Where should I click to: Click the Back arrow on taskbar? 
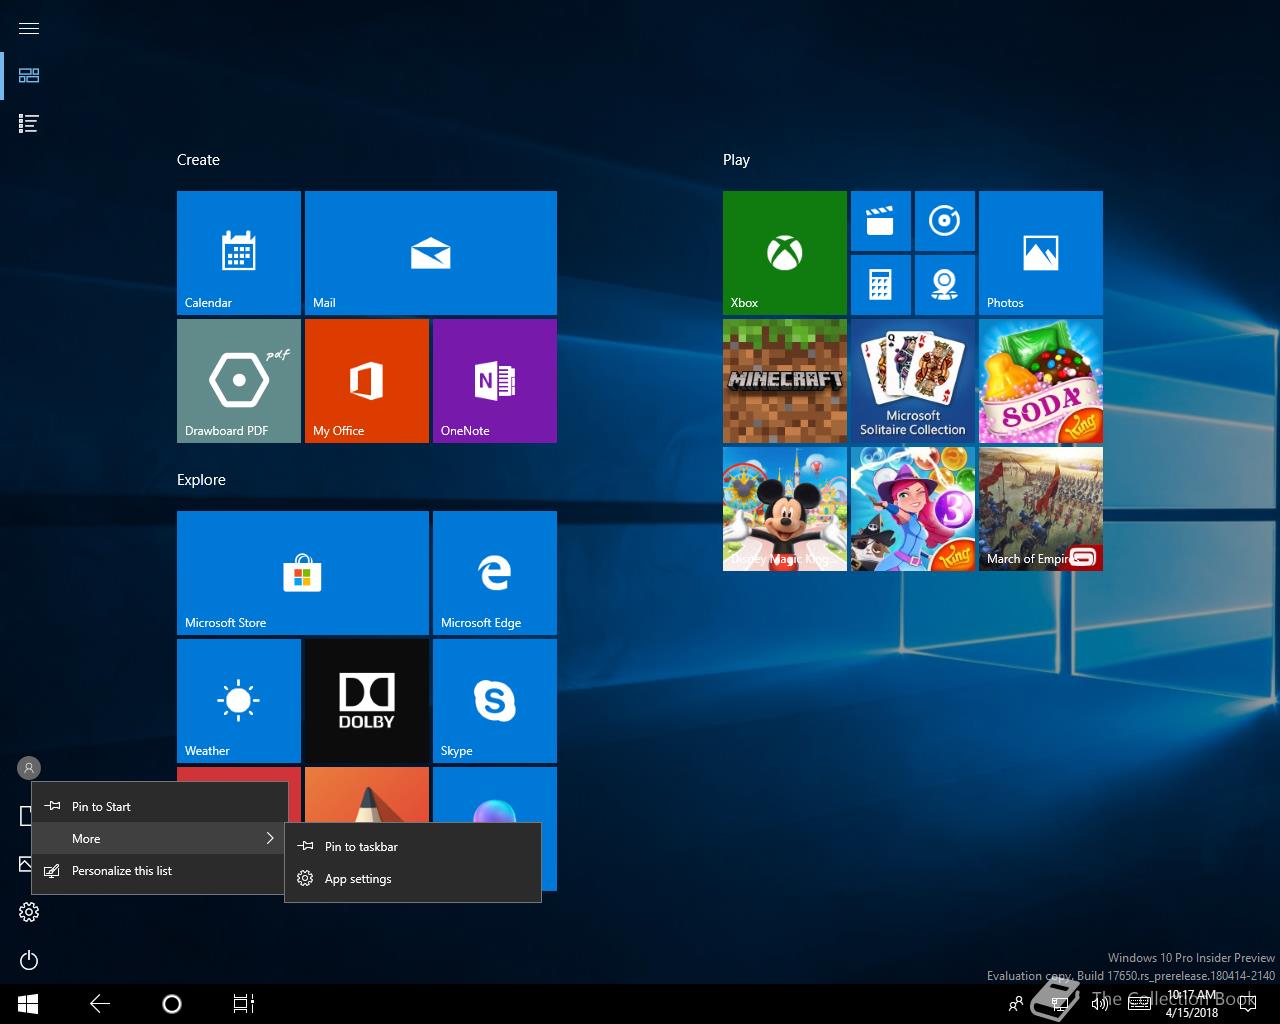coord(100,1004)
